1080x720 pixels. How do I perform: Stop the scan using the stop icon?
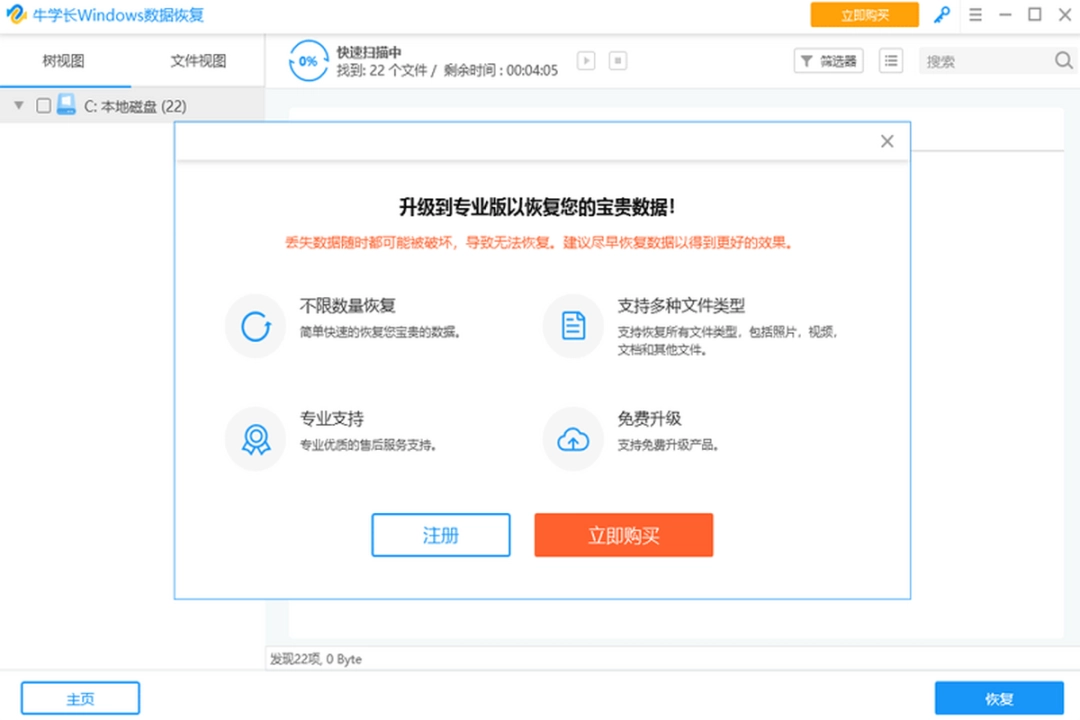[x=618, y=61]
